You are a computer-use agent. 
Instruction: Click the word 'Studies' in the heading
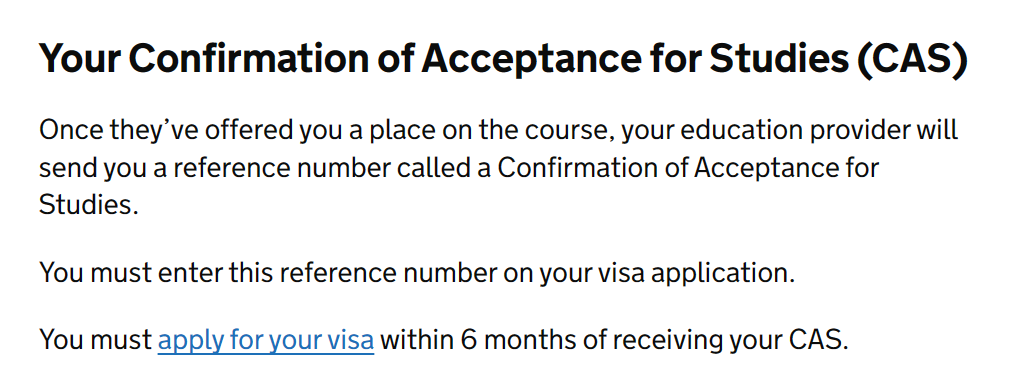click(778, 59)
